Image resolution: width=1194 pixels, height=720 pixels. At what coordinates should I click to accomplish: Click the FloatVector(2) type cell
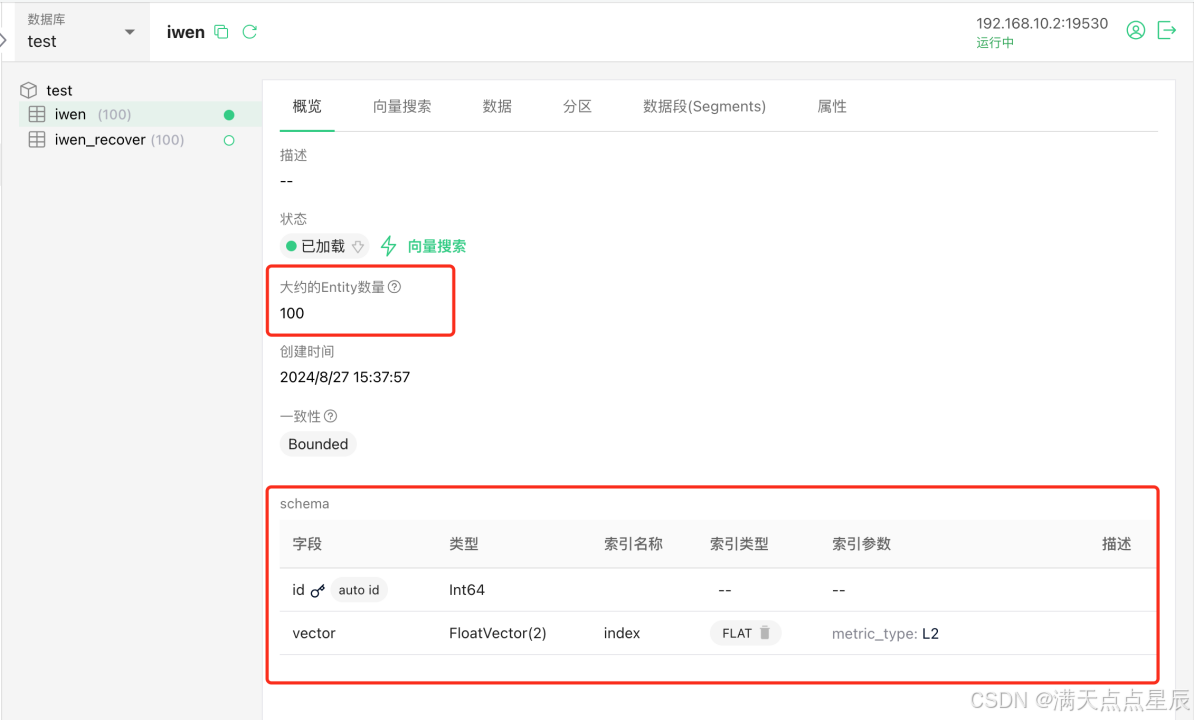(498, 633)
